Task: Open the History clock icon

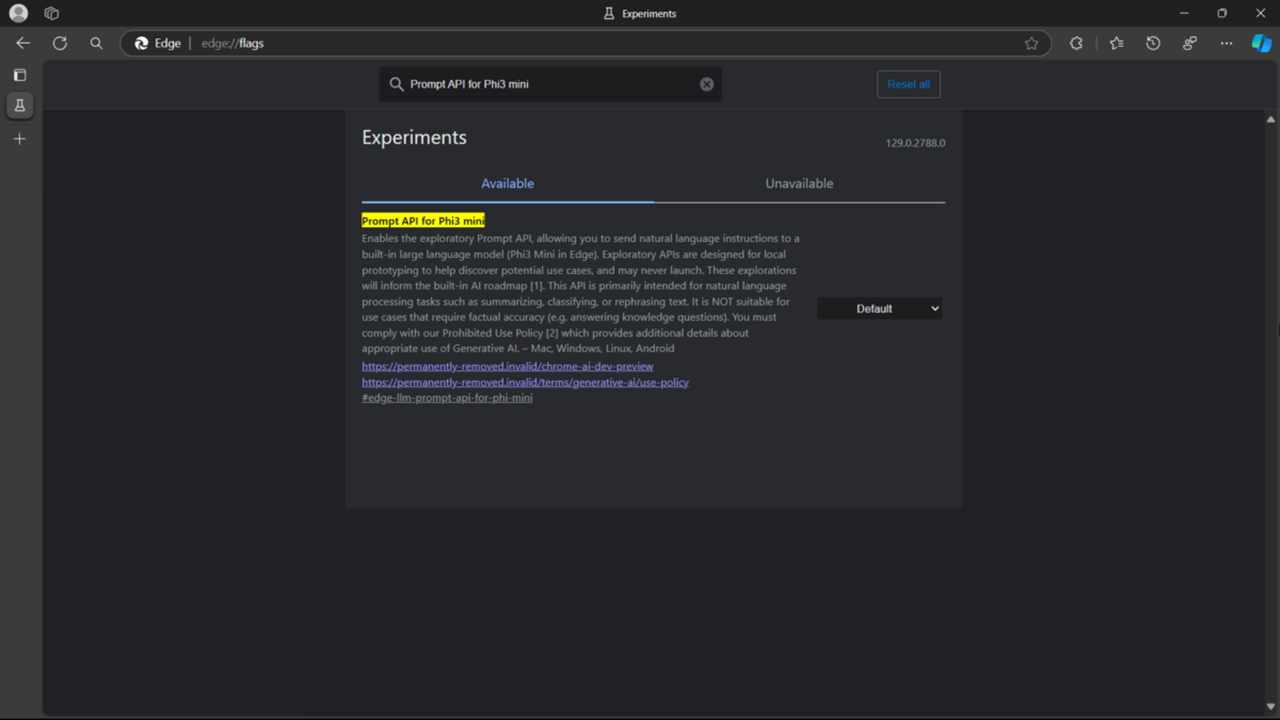Action: [1153, 43]
